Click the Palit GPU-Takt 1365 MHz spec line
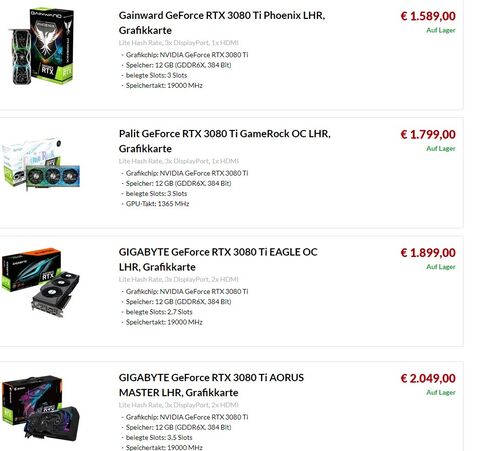This screenshot has height=451, width=480. (x=157, y=204)
